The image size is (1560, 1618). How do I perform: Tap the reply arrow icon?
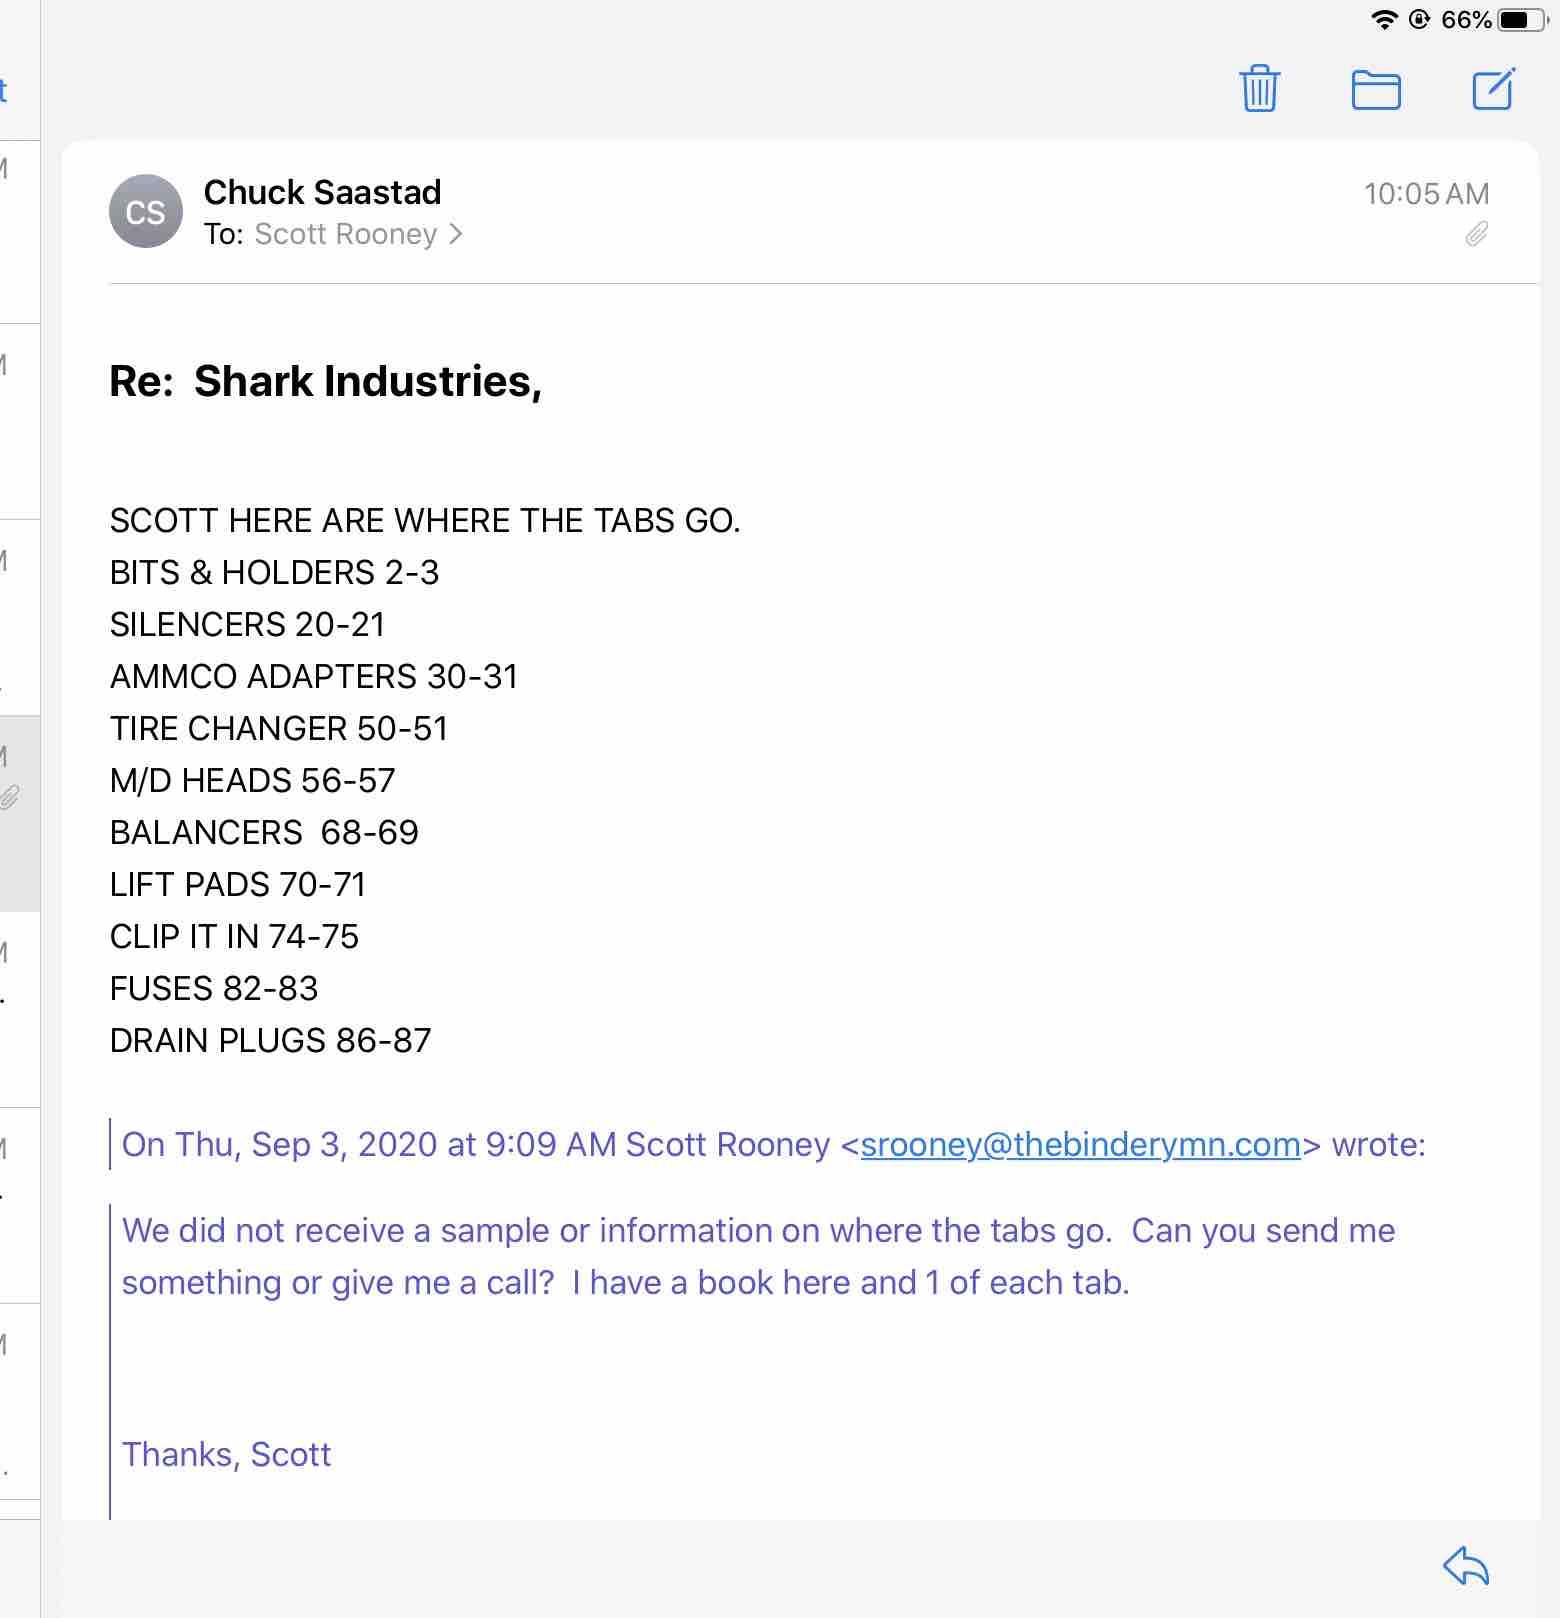pyautogui.click(x=1466, y=1566)
